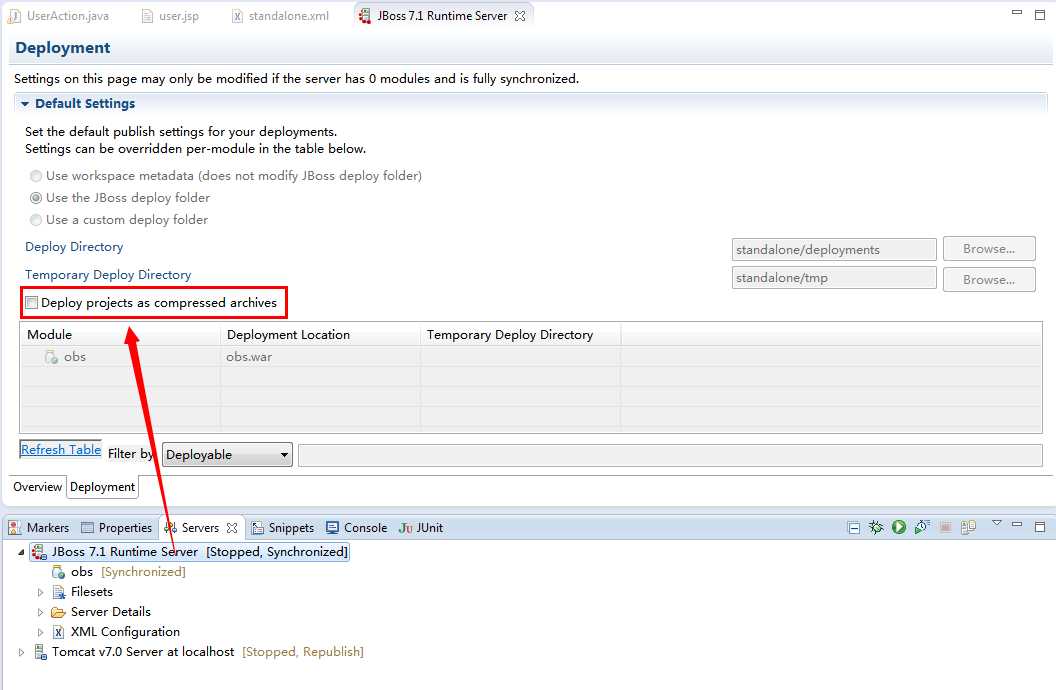Select the obs module table row
1056x690 pixels.
point(531,357)
